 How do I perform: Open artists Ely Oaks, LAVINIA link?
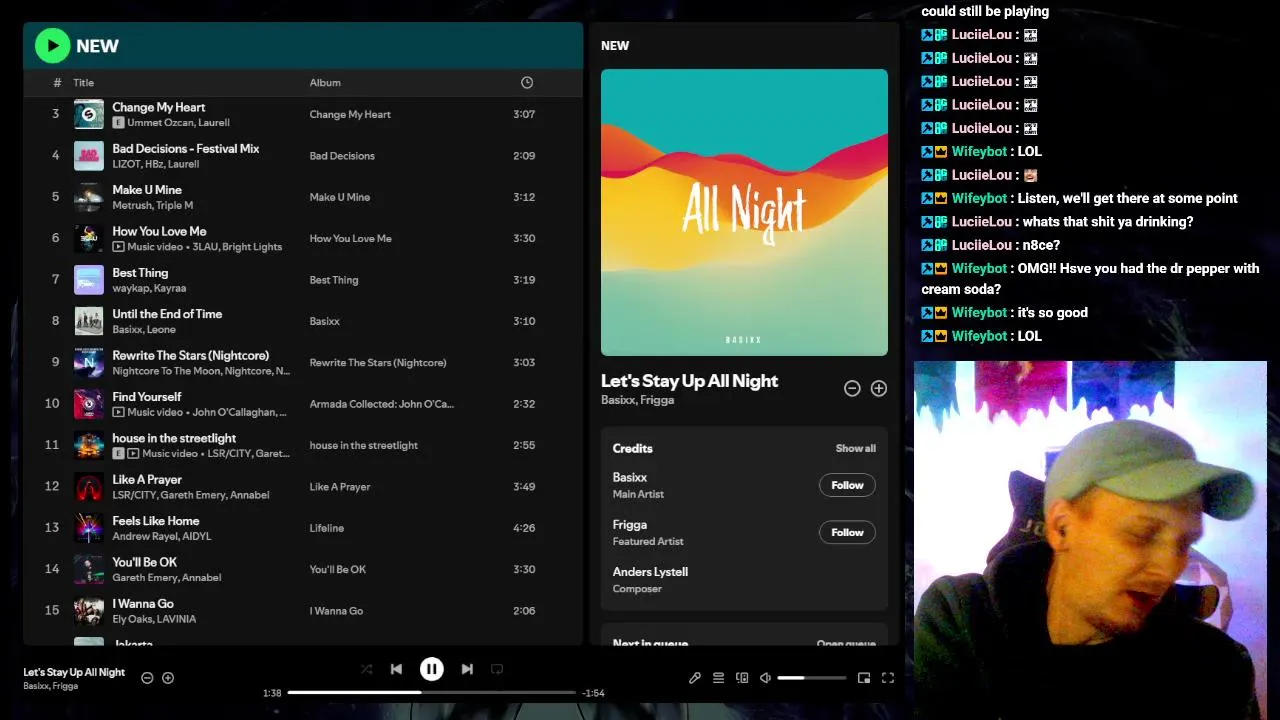154,619
